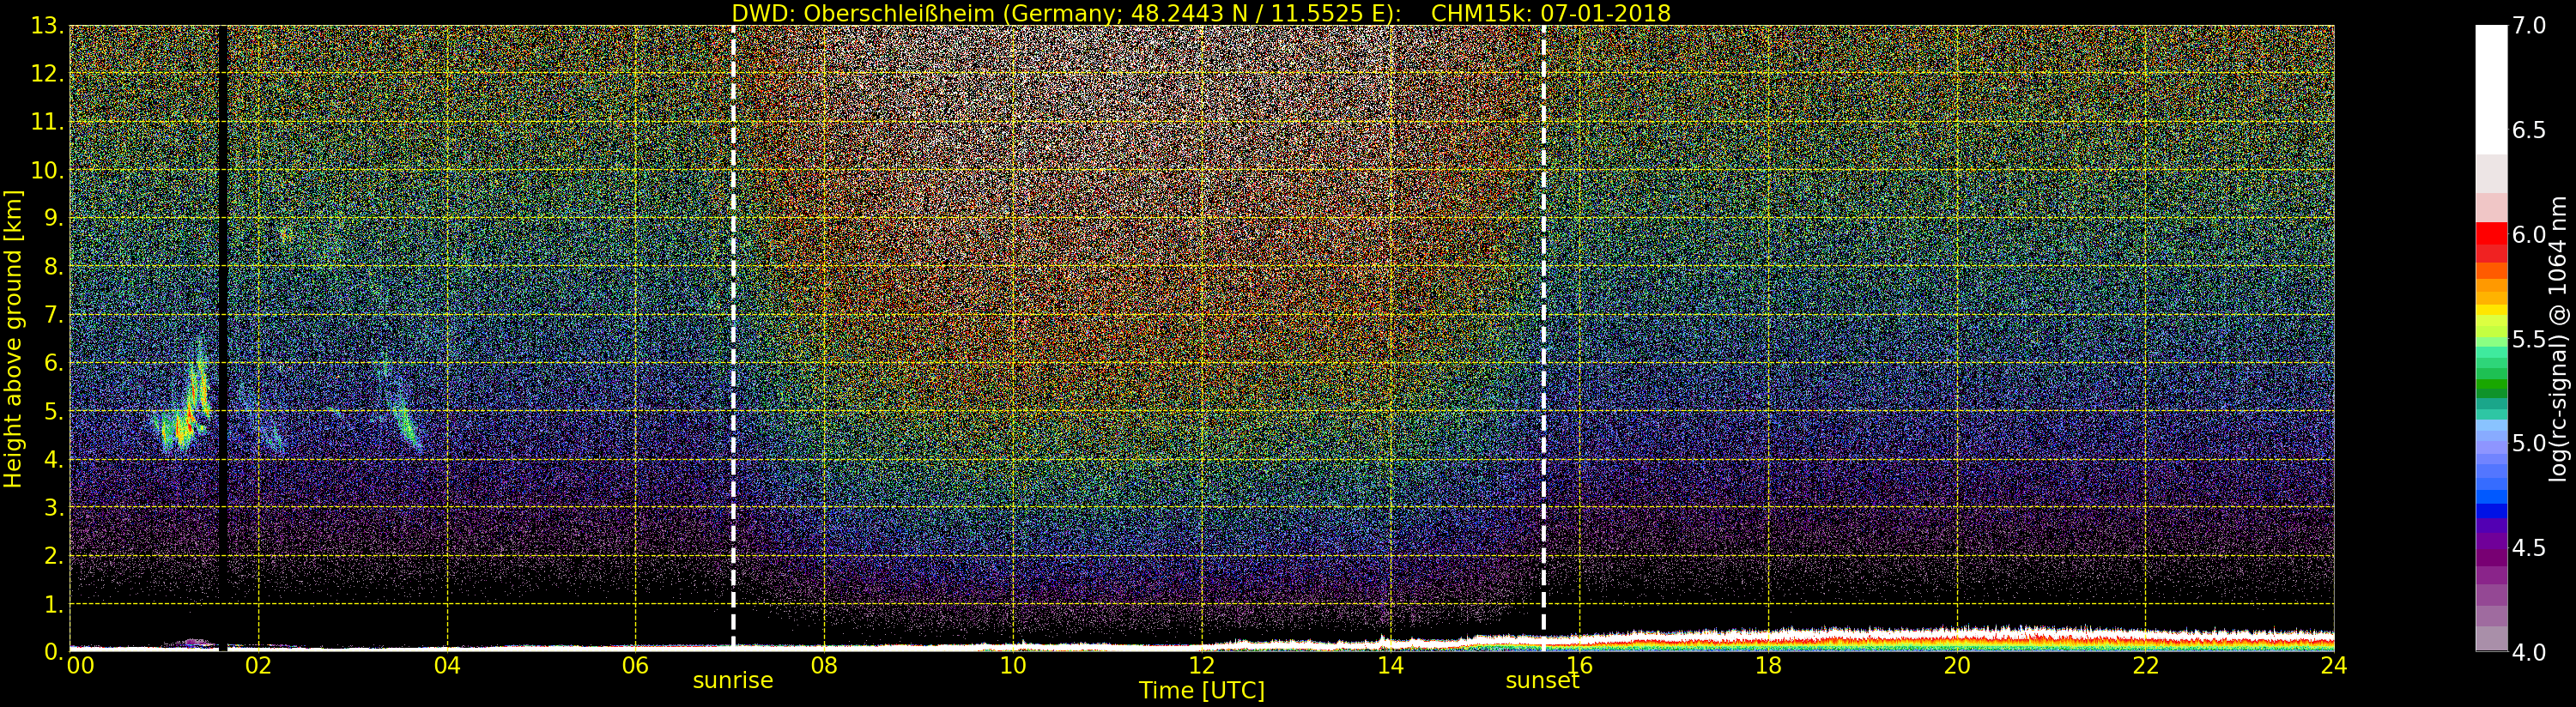Click the colorbar label 'log(rc-signal) @ 1064 nm'

coord(2559,338)
